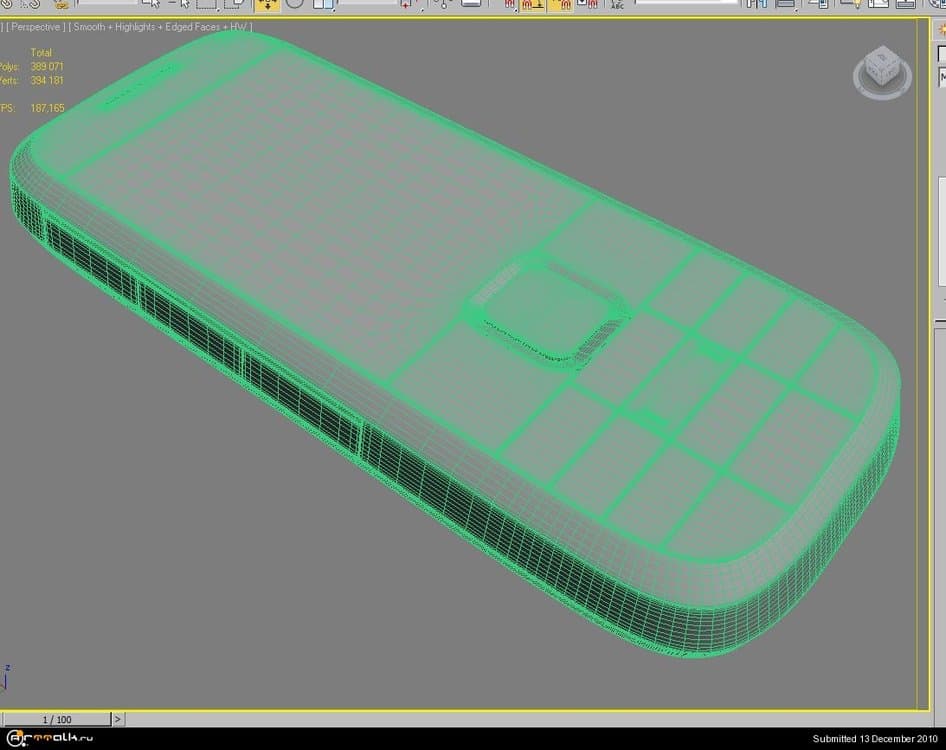Choose the Select and Rotate tool

tap(295, 4)
